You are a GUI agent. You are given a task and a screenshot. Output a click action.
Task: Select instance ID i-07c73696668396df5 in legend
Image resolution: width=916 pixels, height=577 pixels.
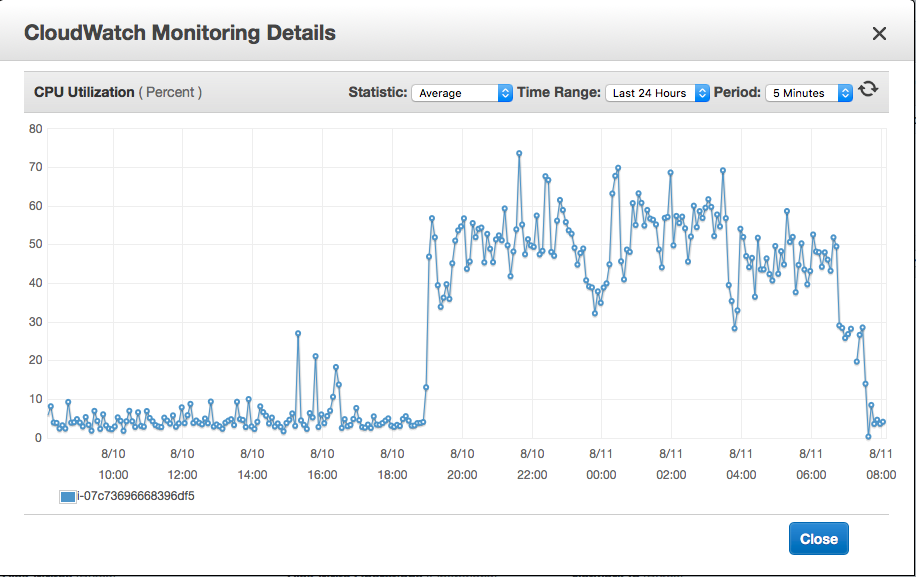[x=136, y=496]
